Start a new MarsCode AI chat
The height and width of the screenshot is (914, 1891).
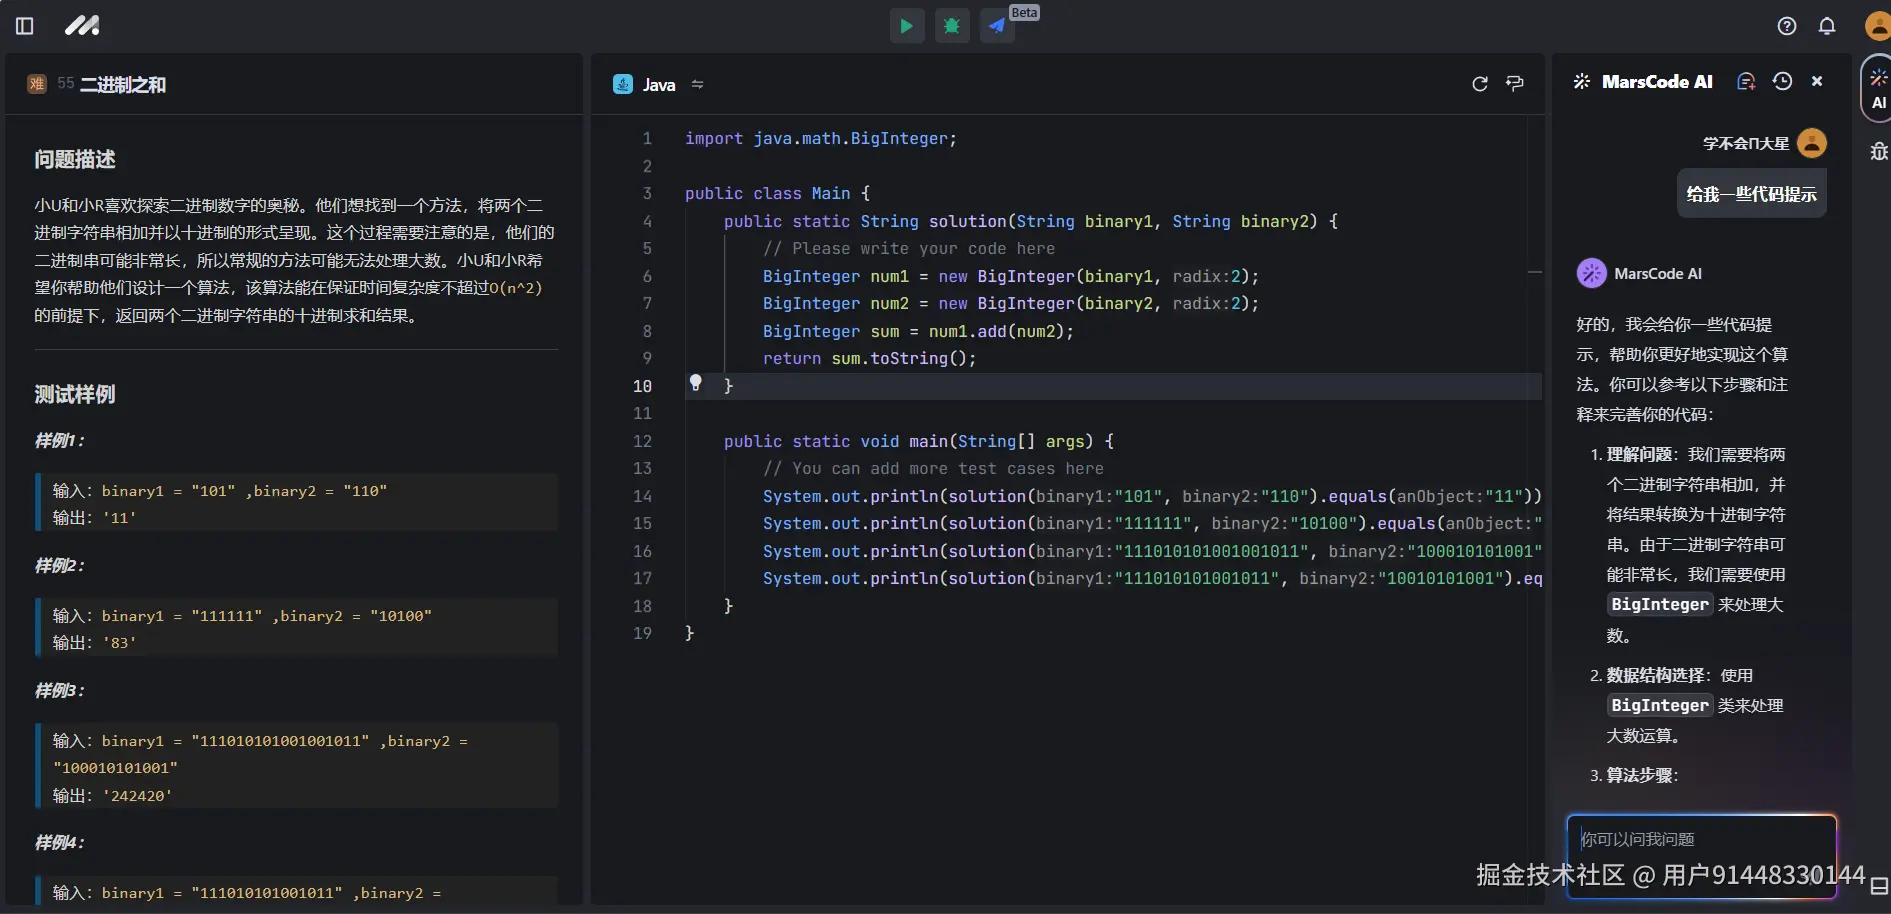1746,82
